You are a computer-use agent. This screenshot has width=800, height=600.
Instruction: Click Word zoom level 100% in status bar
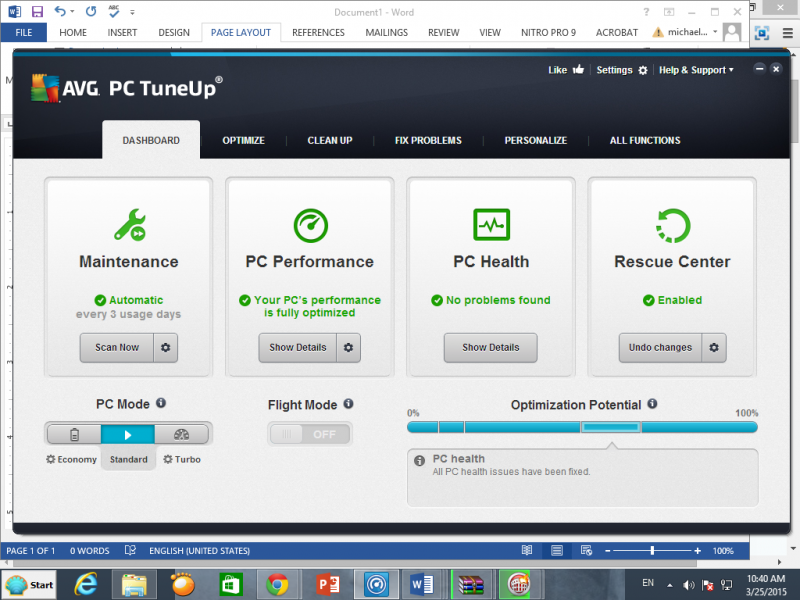[723, 551]
